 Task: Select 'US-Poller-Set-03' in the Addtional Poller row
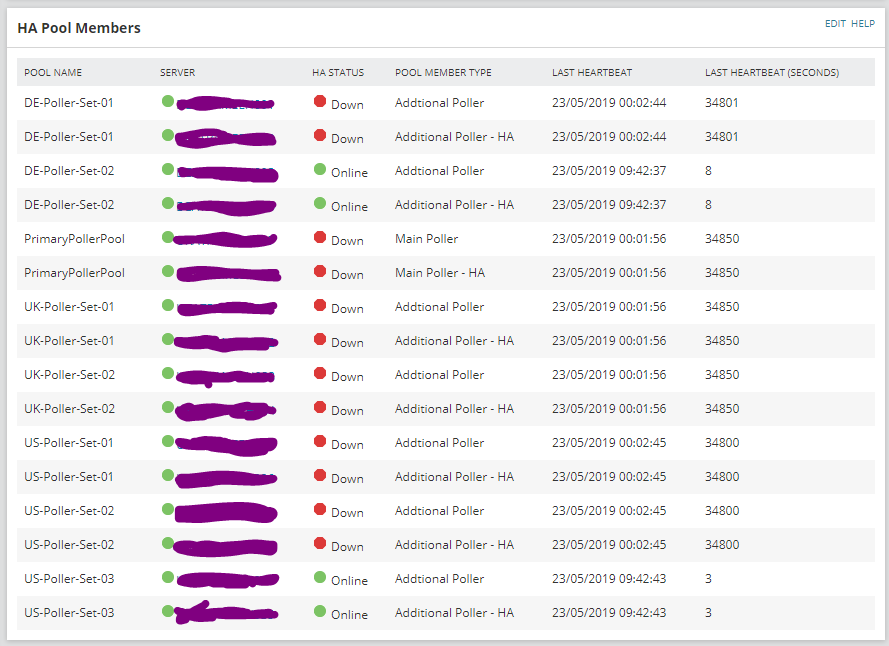pyautogui.click(x=69, y=579)
